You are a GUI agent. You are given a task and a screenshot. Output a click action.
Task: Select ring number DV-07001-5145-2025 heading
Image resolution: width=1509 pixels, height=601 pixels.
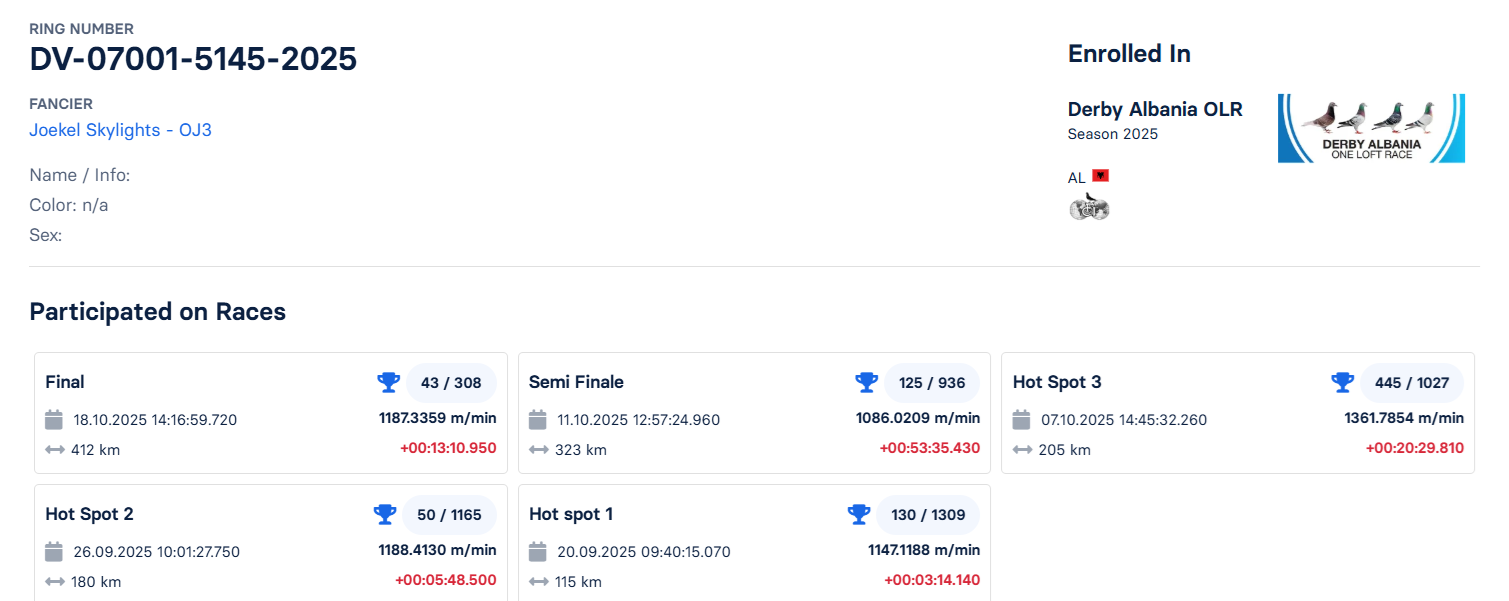point(193,59)
